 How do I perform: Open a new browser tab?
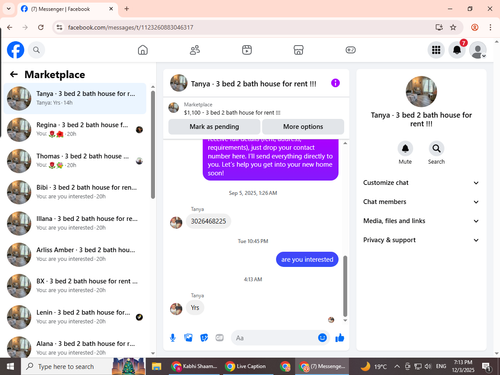(127, 9)
